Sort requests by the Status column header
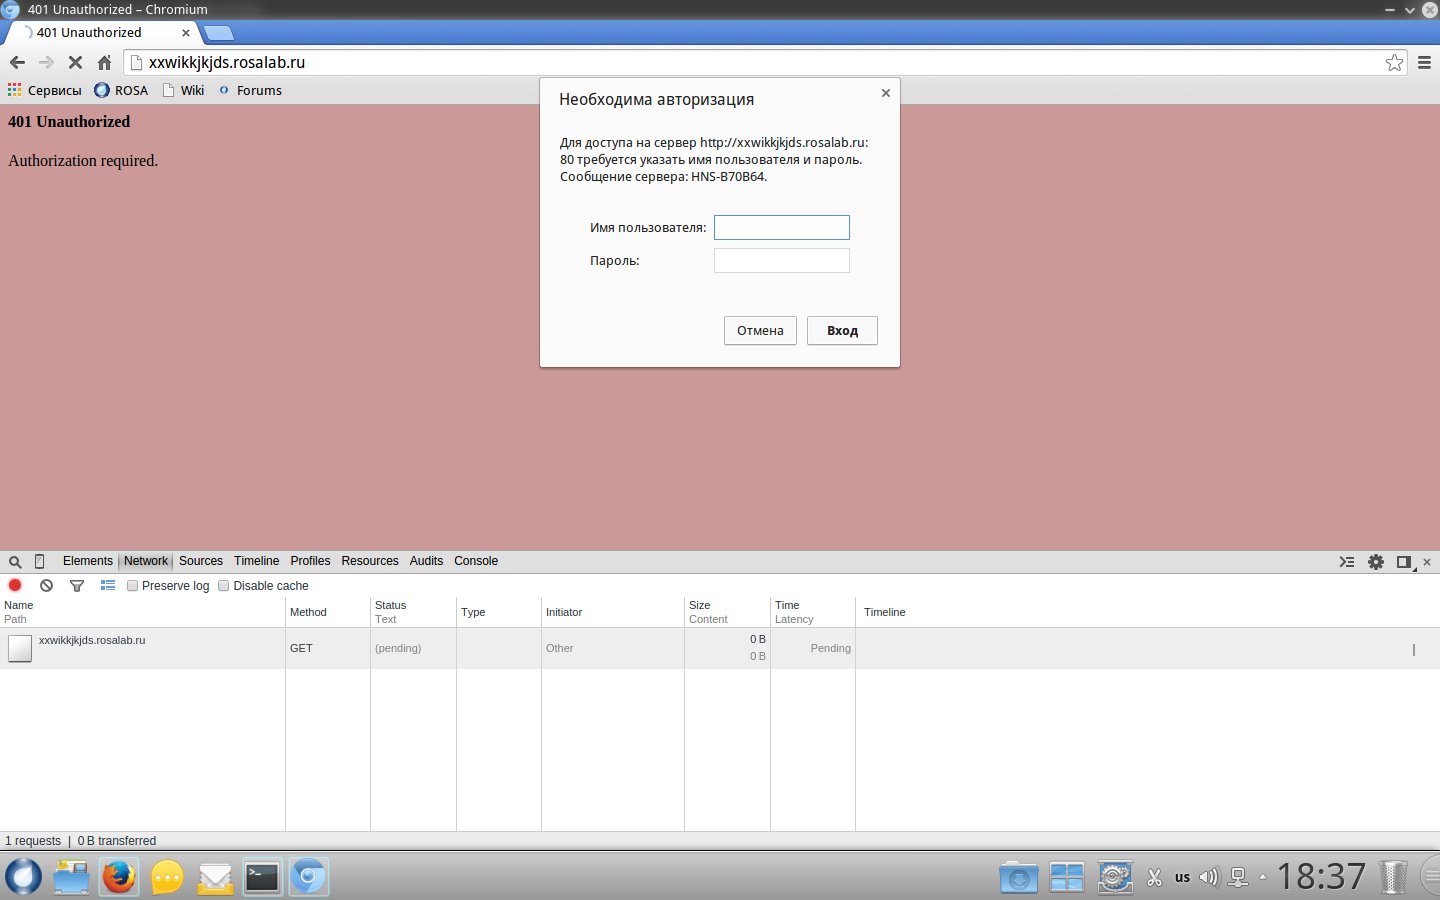Image resolution: width=1440 pixels, height=900 pixels. tap(413, 612)
